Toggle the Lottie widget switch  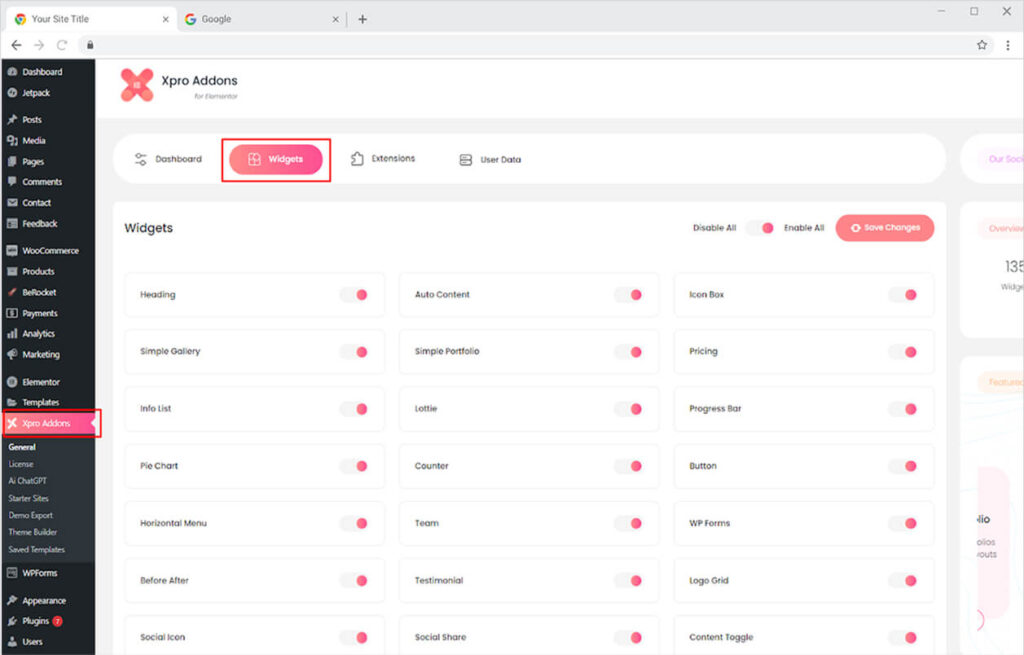click(x=629, y=409)
